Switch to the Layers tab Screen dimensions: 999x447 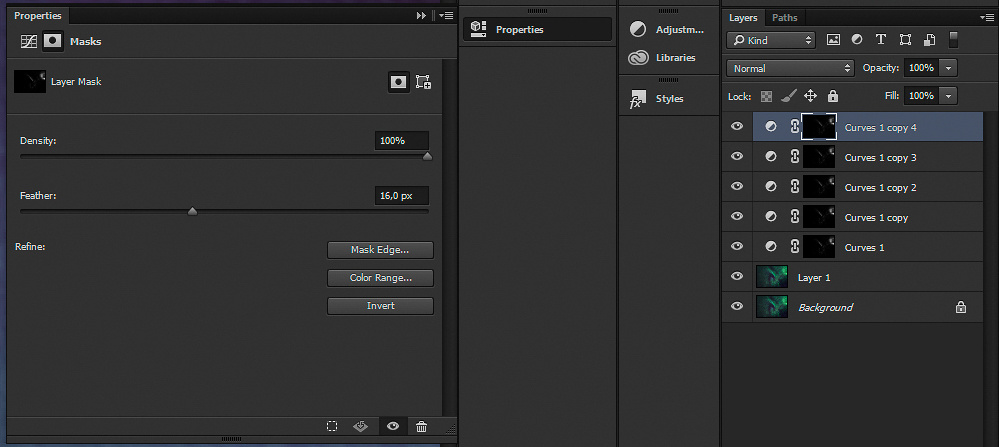(743, 18)
